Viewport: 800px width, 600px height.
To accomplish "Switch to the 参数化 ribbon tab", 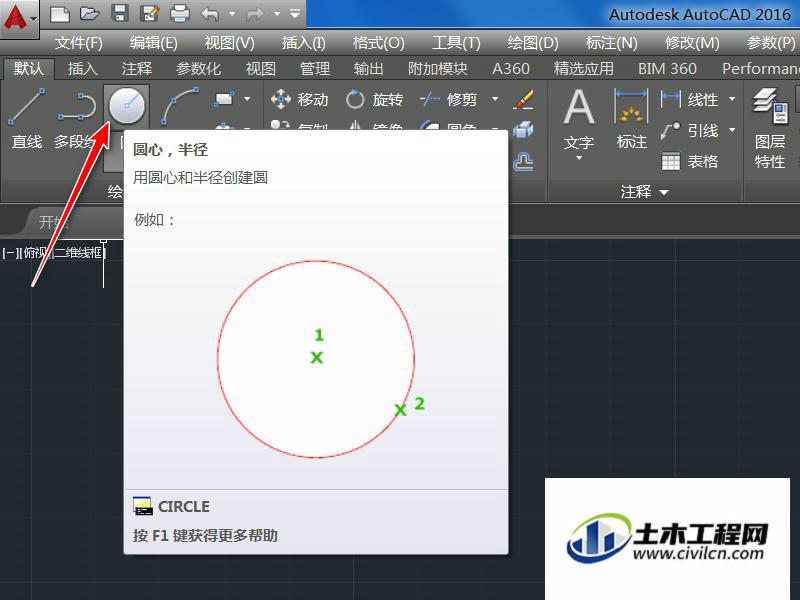I will (198, 68).
